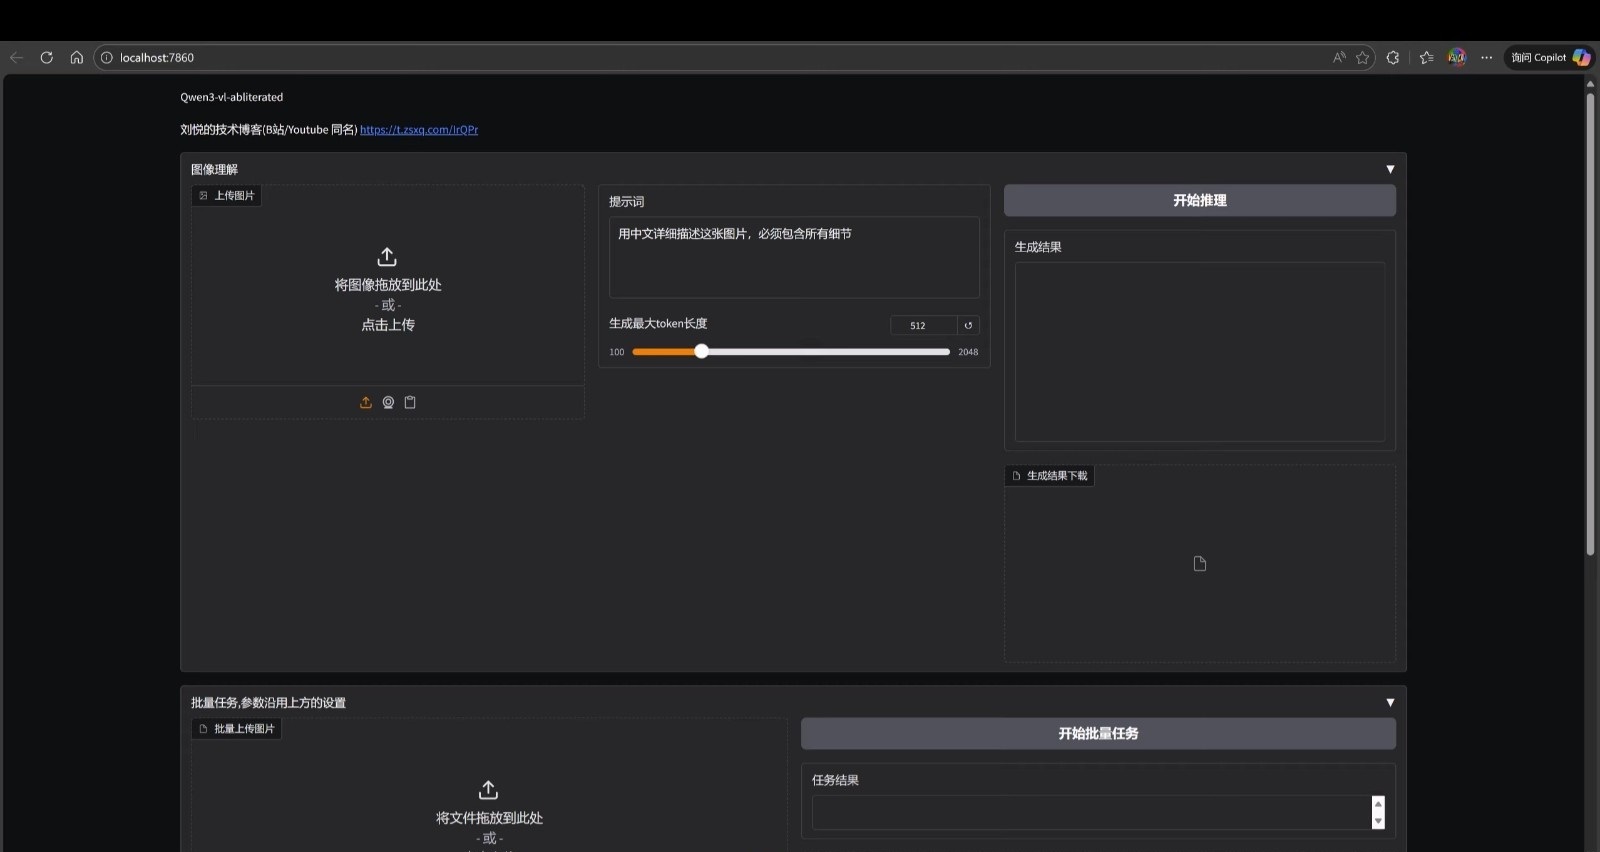Open the 询问 Copilot button
The height and width of the screenshot is (852, 1600).
point(1548,57)
